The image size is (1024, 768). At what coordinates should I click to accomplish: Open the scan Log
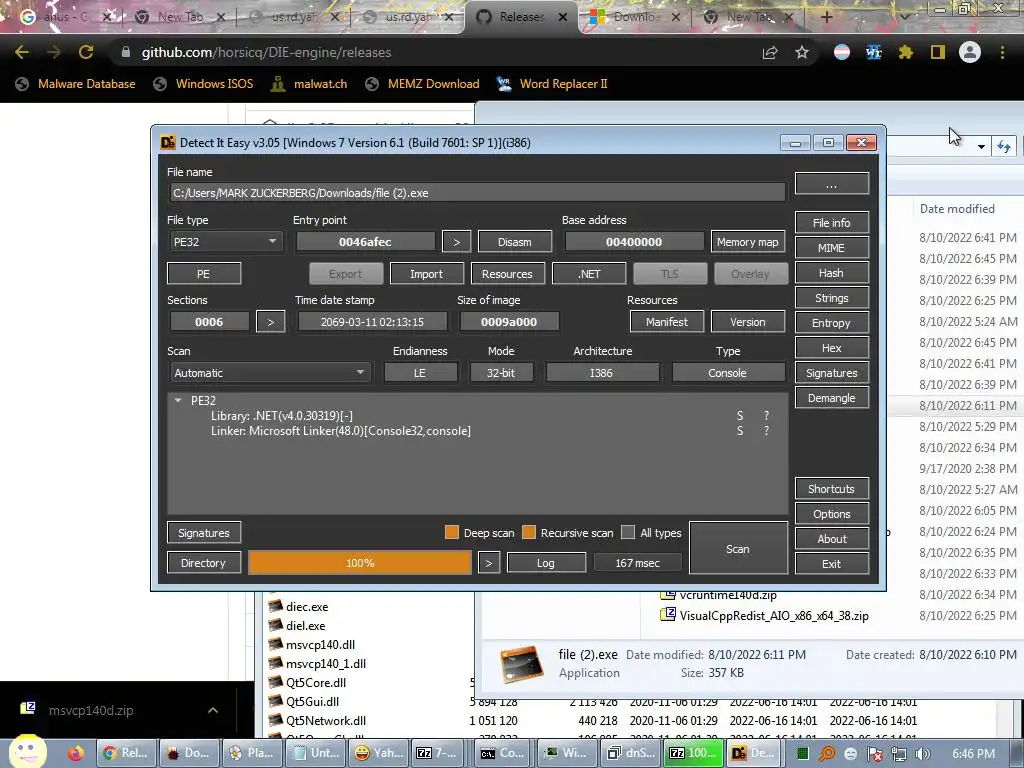[546, 563]
